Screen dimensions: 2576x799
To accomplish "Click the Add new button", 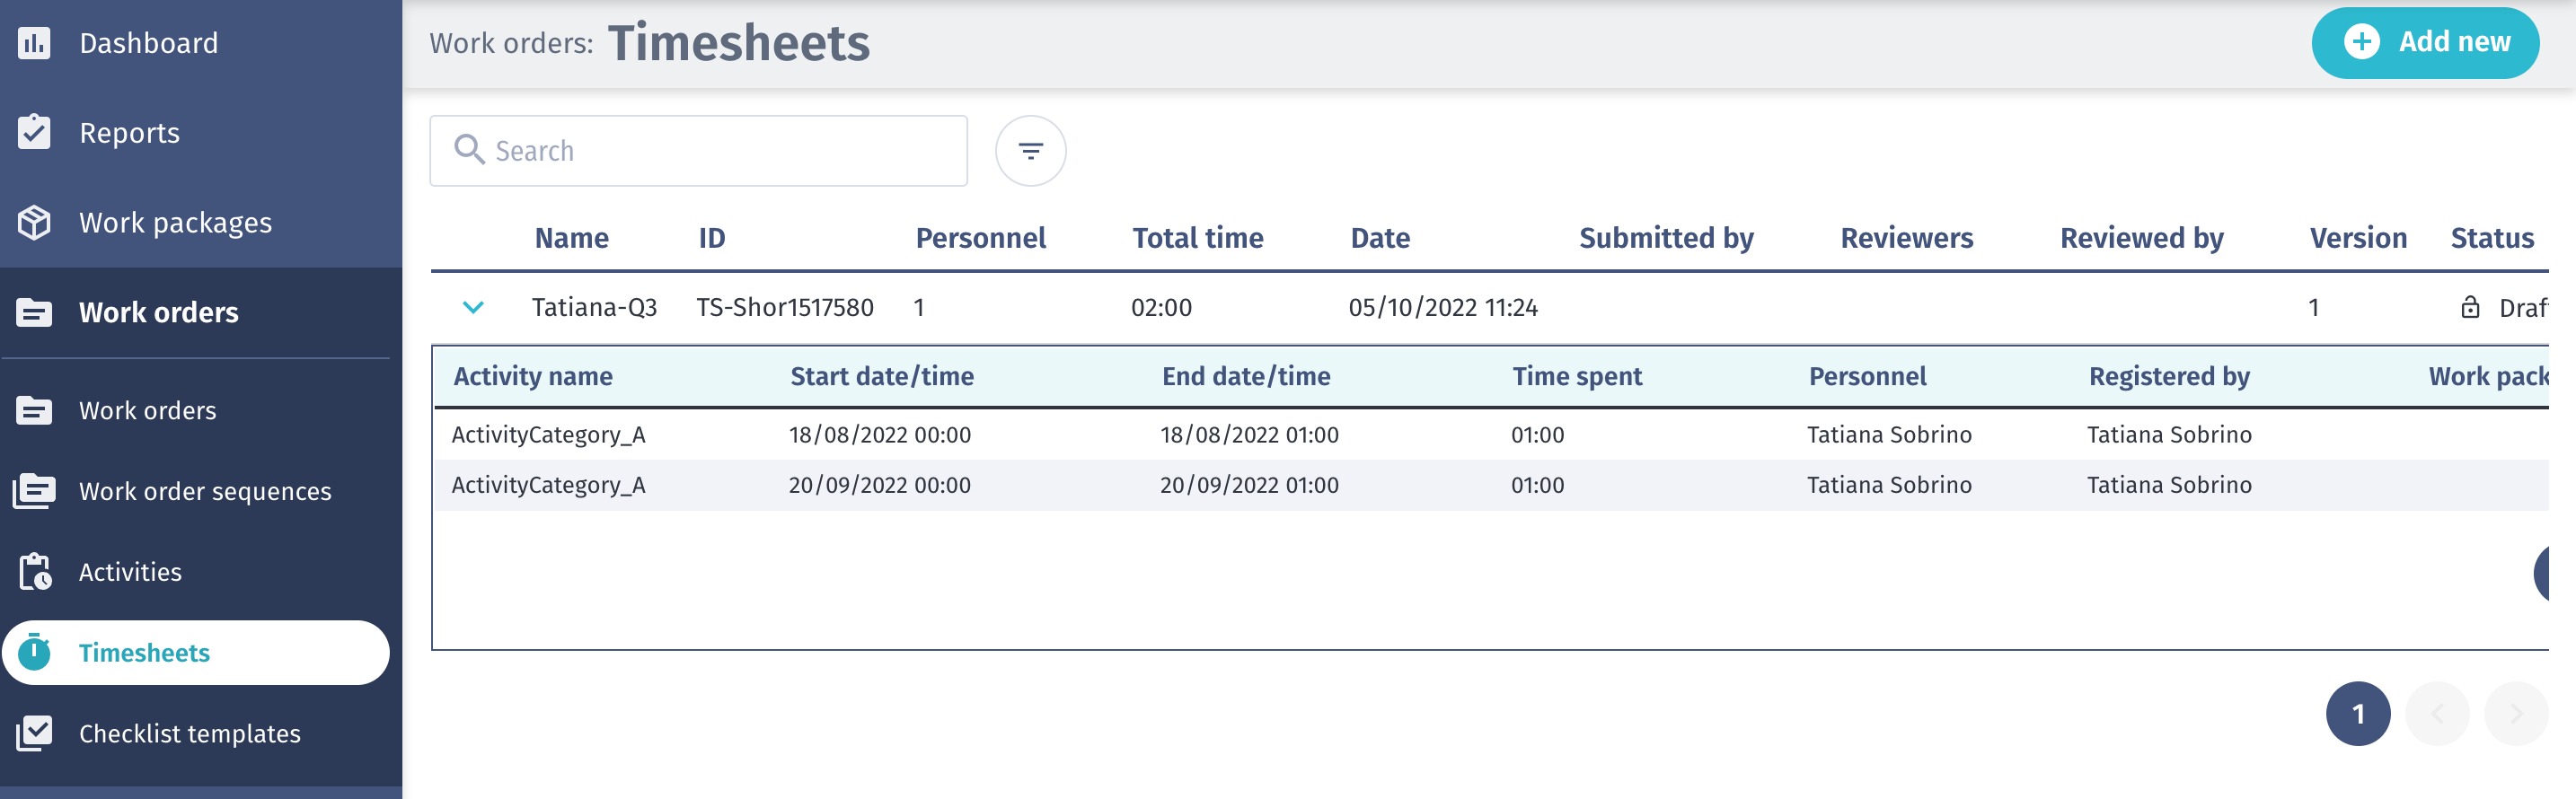I will [x=2425, y=42].
